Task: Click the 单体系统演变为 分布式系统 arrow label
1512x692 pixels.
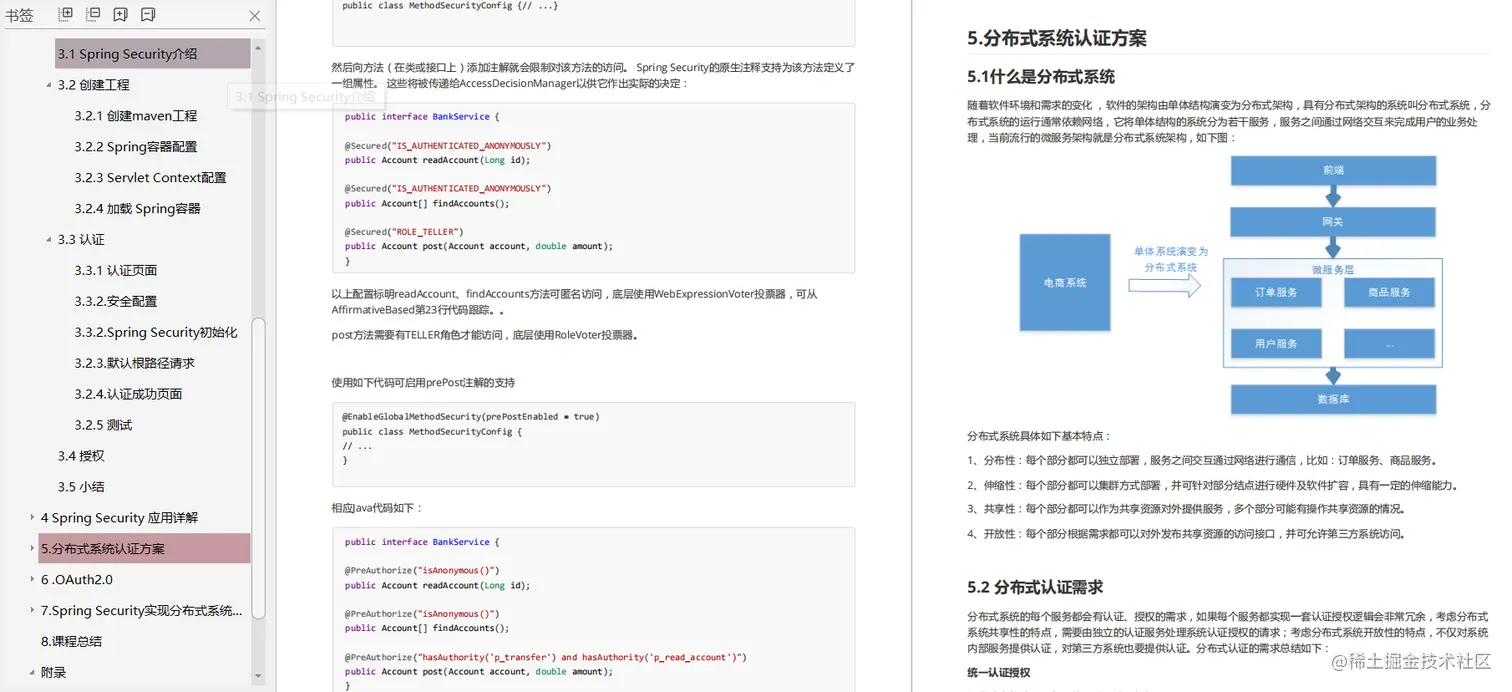Action: point(1170,260)
